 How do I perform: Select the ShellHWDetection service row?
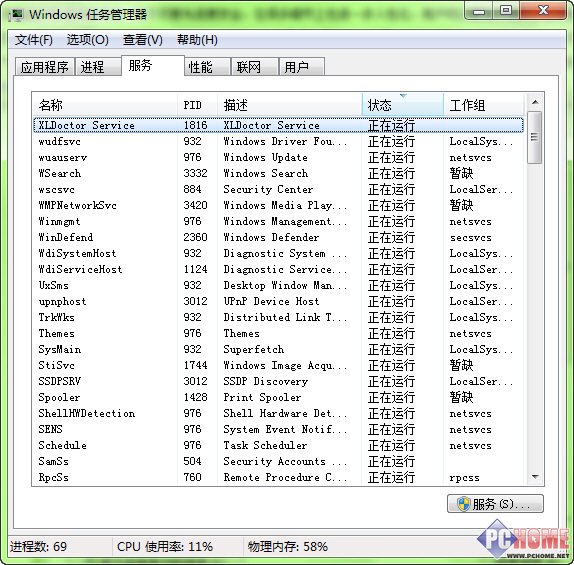(278, 413)
